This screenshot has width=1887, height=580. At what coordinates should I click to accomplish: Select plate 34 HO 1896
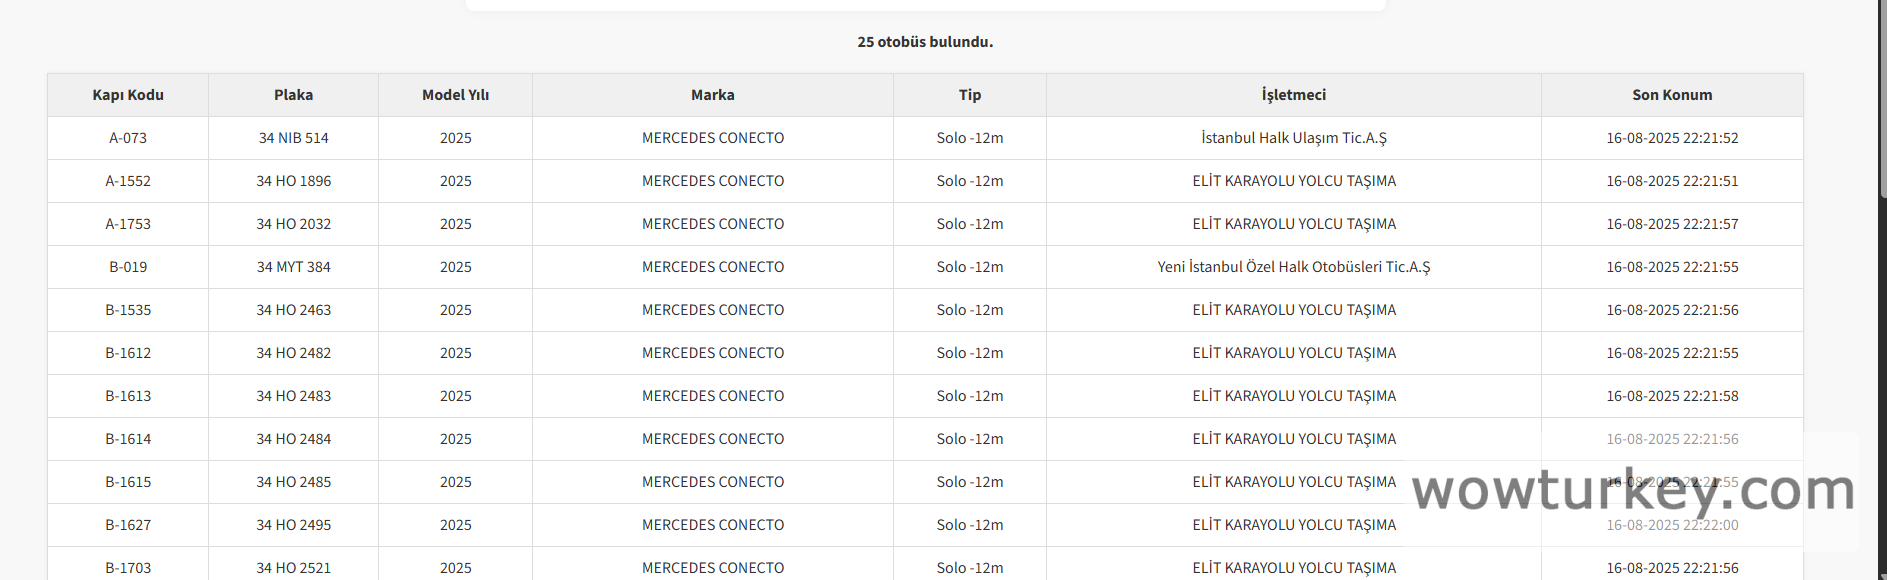tap(293, 181)
